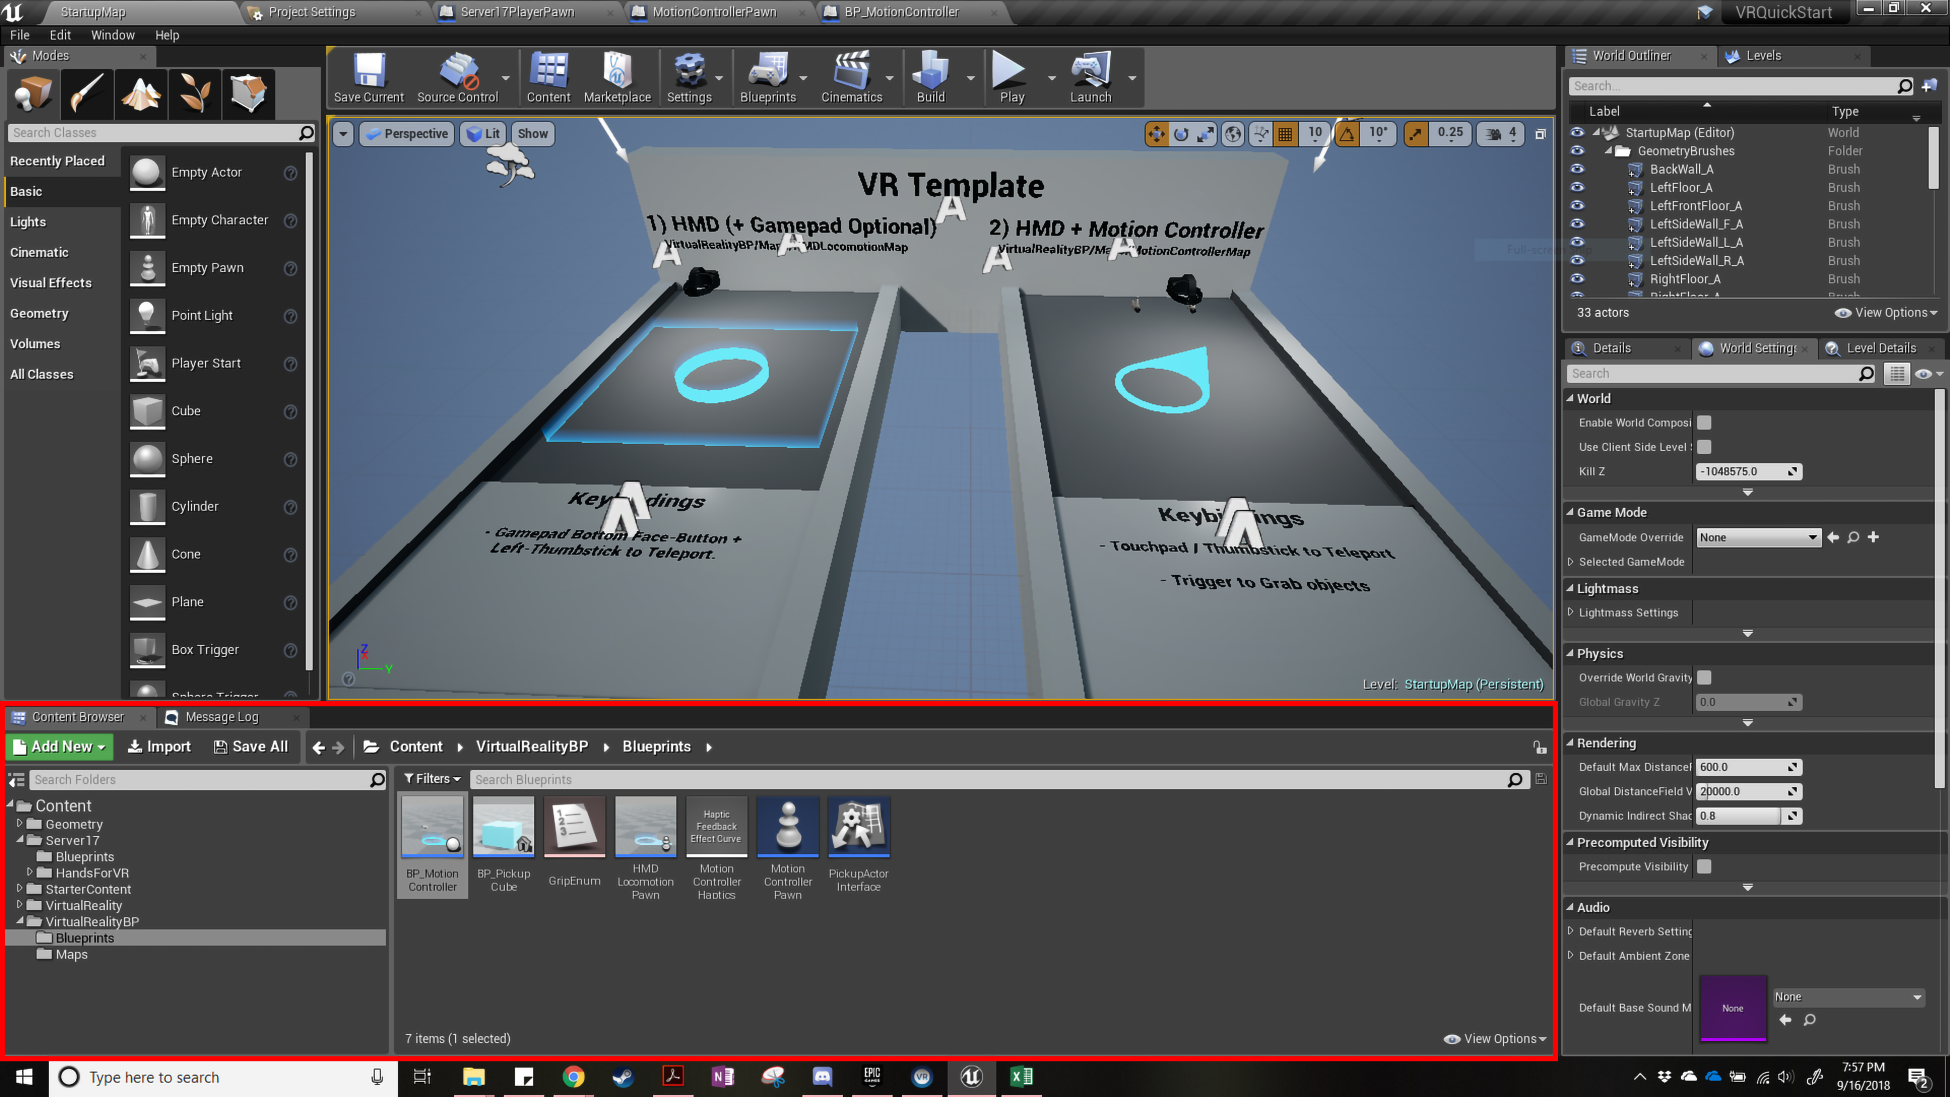This screenshot has width=1950, height=1097.
Task: Switch to the Level Details tab
Action: (x=1881, y=348)
